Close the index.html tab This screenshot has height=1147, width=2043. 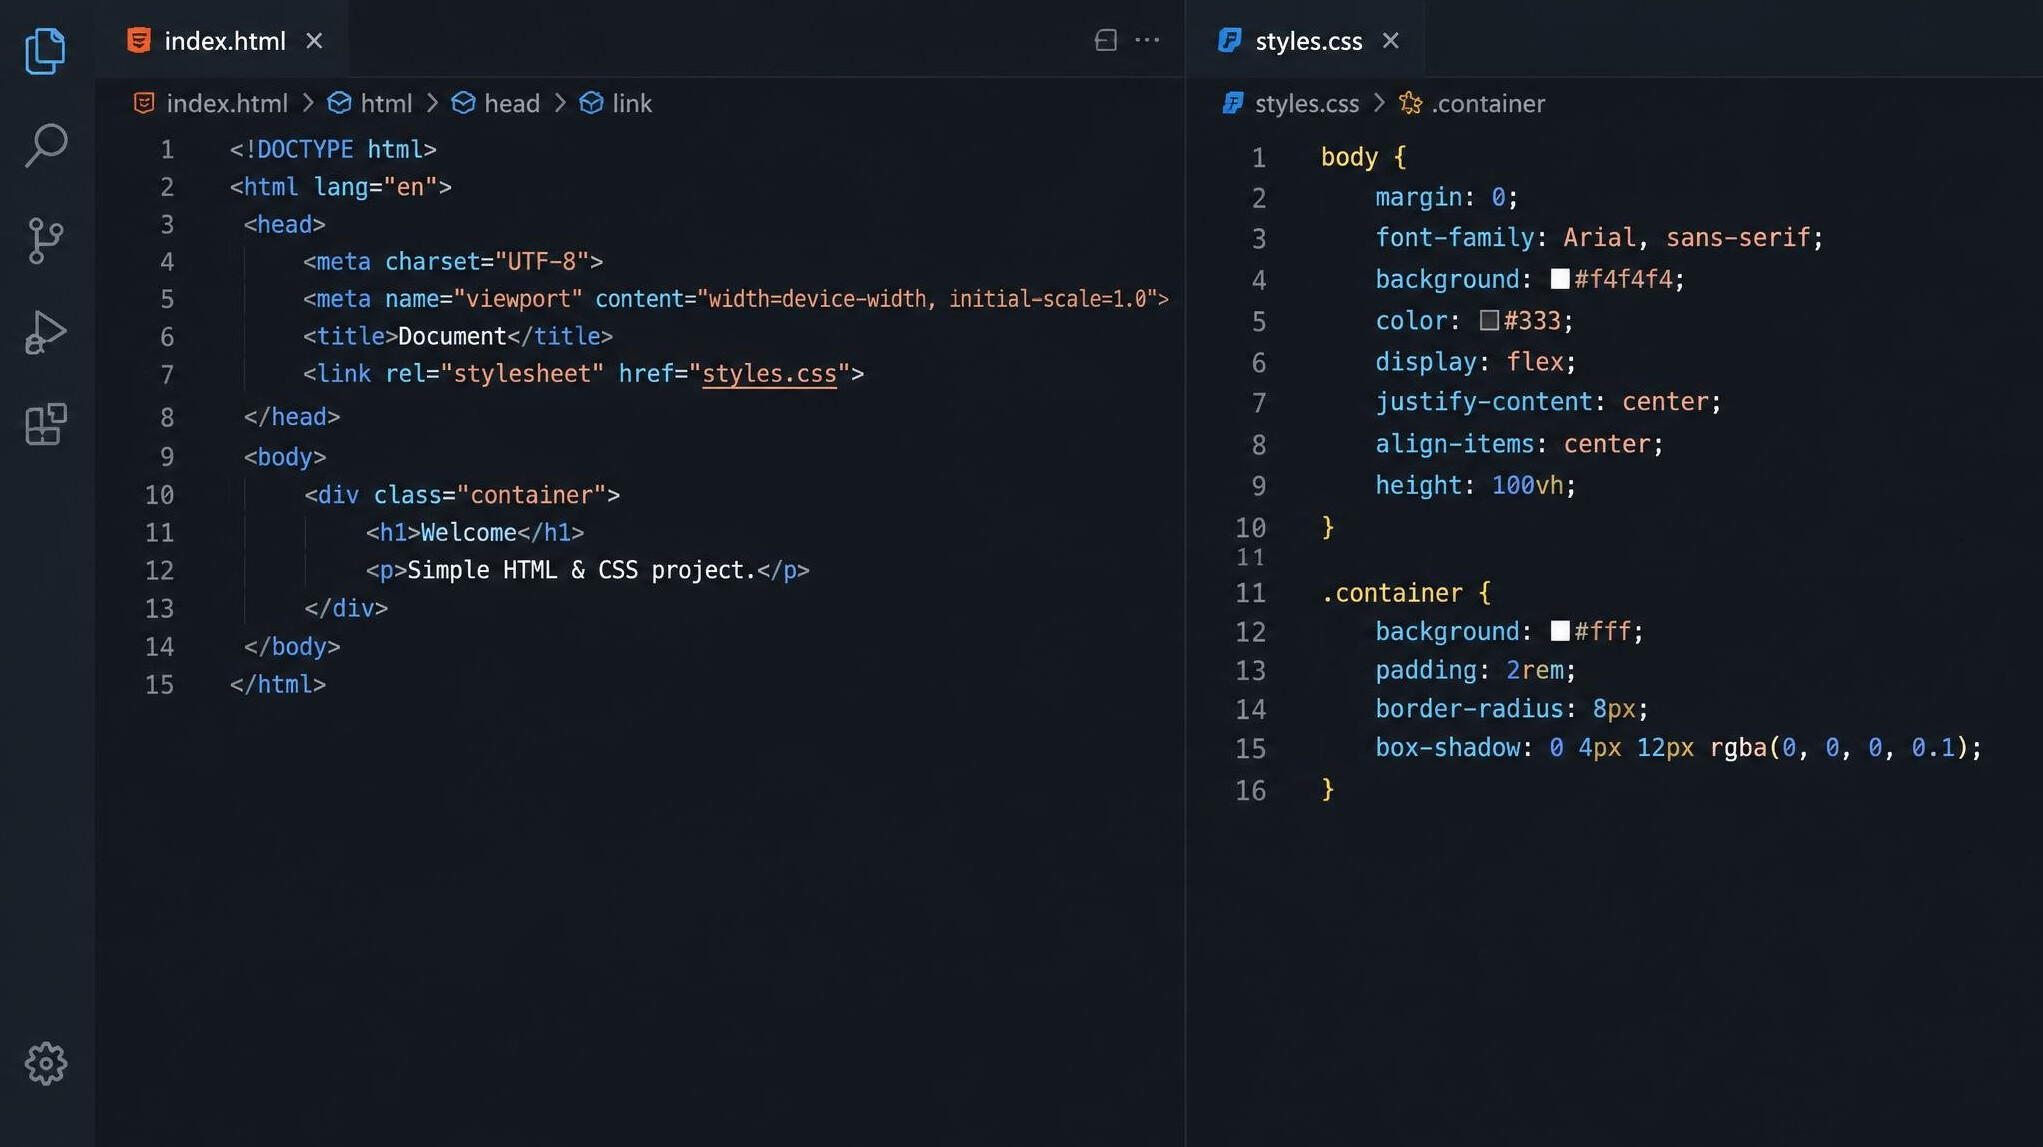314,40
